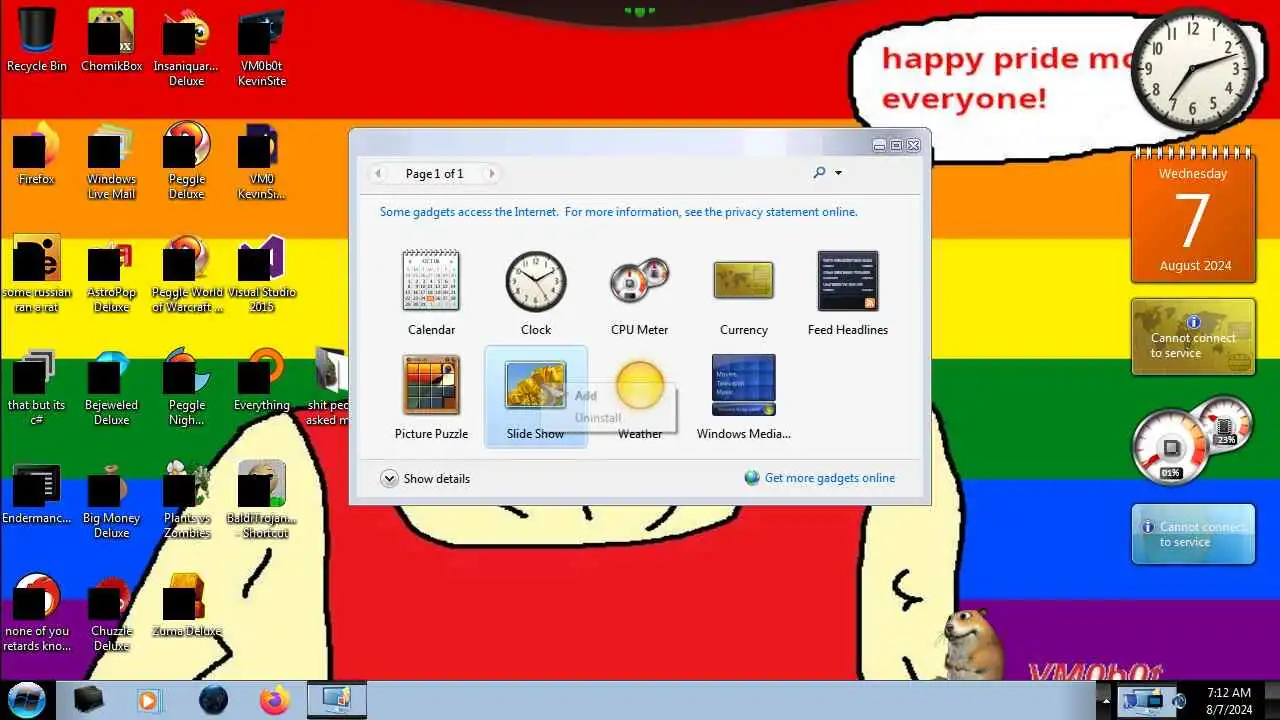Open the search options dropdown arrow

[838, 173]
